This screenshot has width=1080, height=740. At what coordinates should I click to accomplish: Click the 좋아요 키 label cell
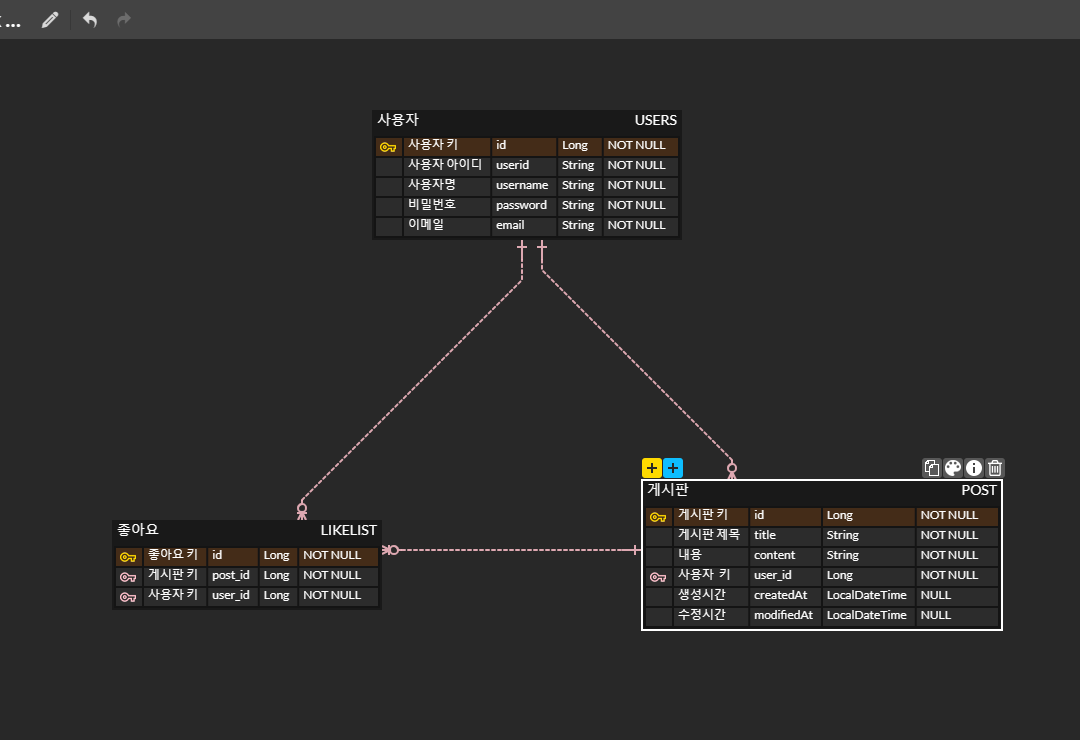[x=175, y=555]
